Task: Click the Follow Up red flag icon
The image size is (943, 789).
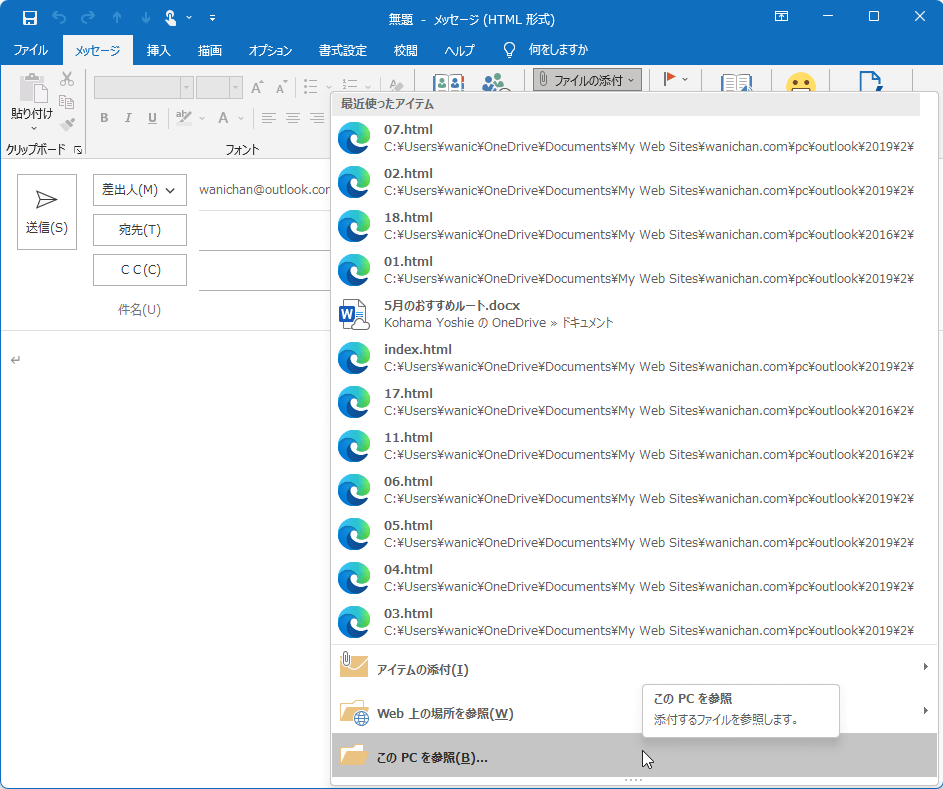Action: tap(669, 79)
